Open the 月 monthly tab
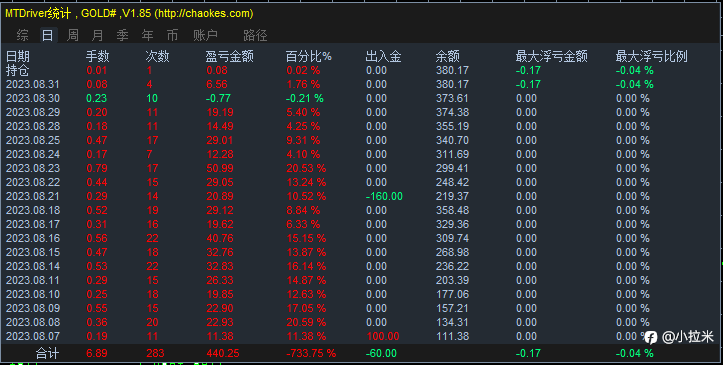This screenshot has width=723, height=365. click(97, 35)
